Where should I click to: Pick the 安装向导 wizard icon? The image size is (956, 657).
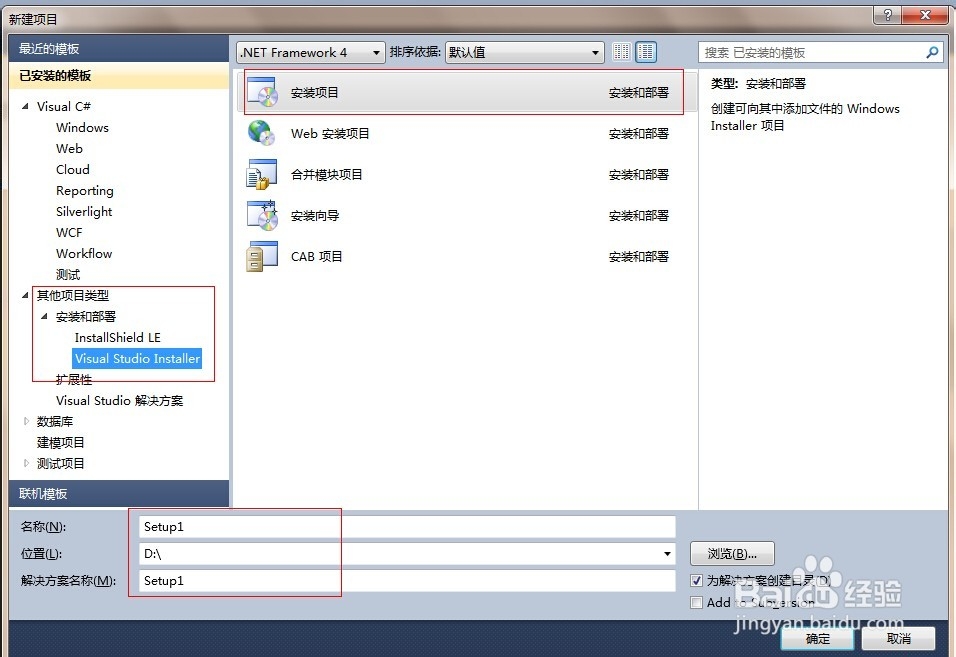click(262, 215)
